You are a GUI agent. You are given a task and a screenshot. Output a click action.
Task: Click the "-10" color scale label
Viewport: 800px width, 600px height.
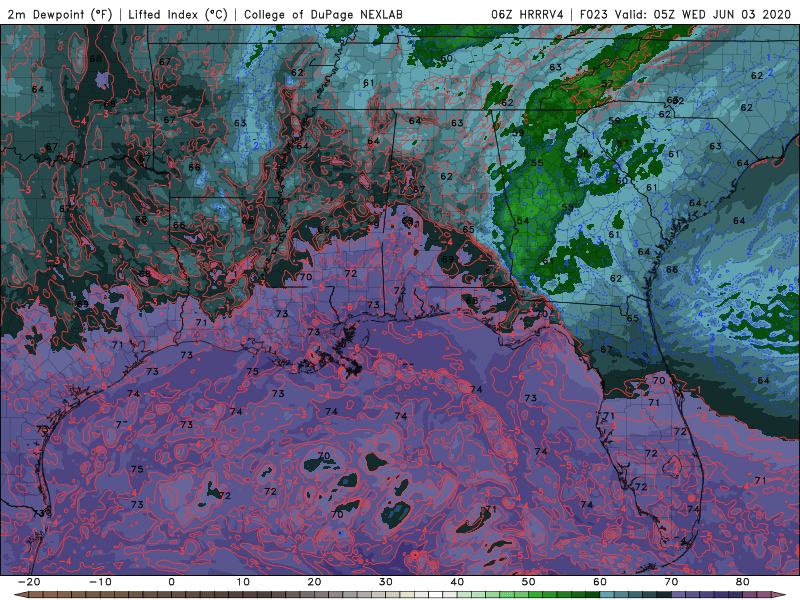(x=100, y=582)
